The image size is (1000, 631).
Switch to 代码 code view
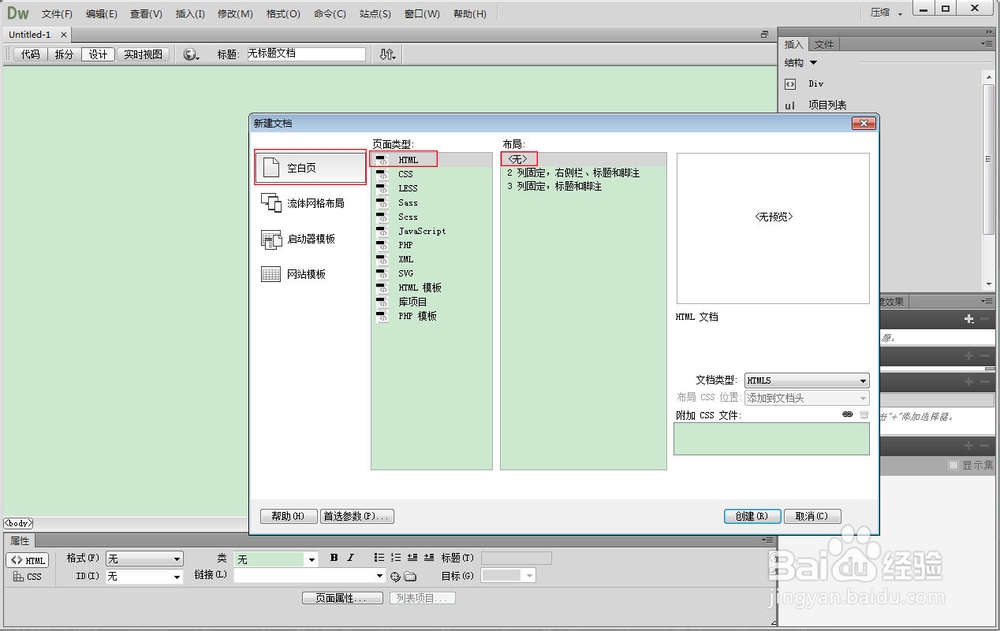[x=31, y=54]
